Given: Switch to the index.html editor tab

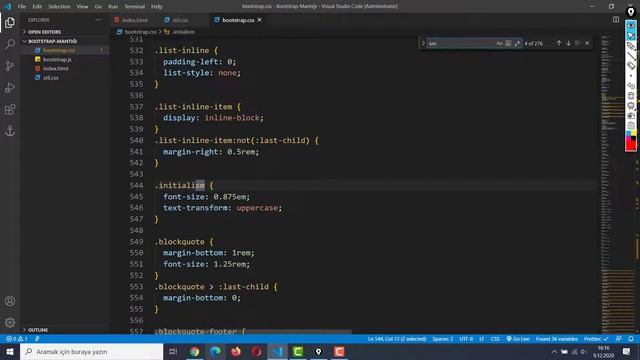Looking at the screenshot, I should click(x=134, y=20).
